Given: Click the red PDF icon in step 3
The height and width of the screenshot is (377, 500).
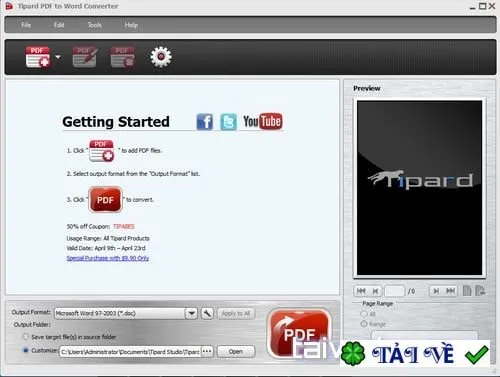Looking at the screenshot, I should coord(105,200).
